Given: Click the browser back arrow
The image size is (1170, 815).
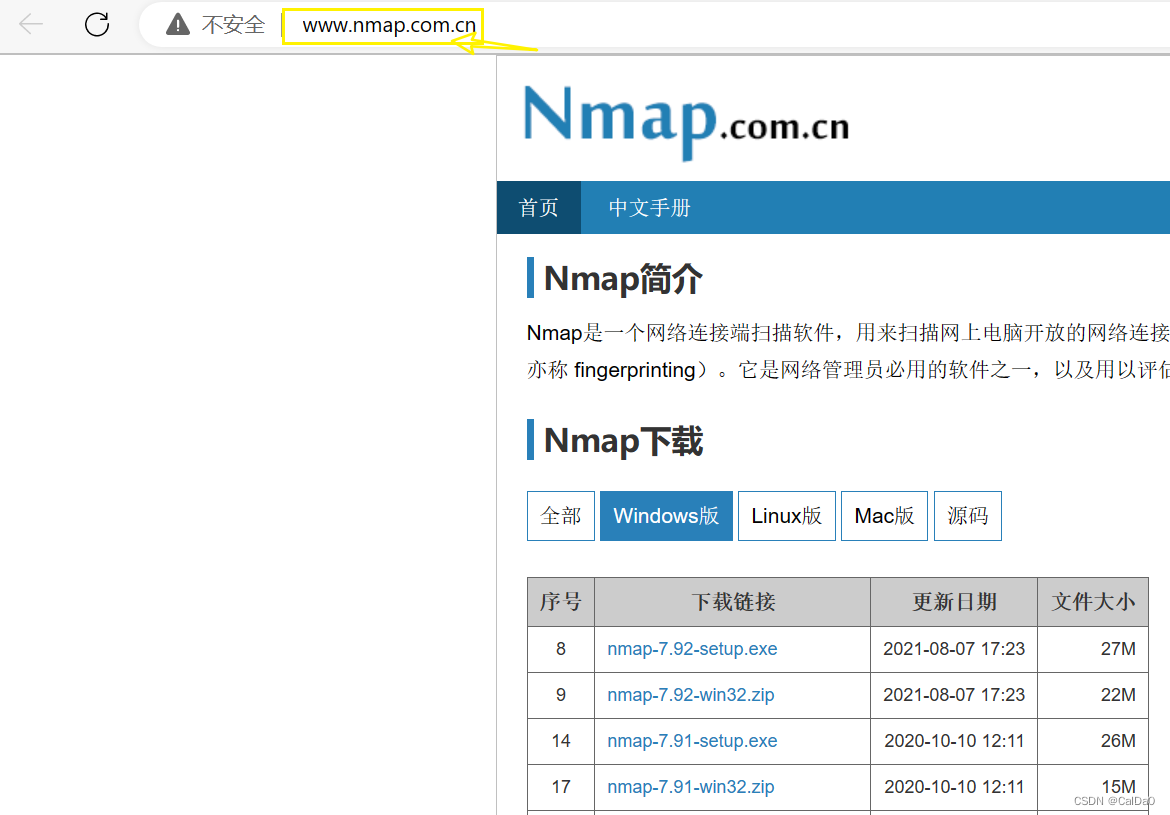Looking at the screenshot, I should [31, 25].
